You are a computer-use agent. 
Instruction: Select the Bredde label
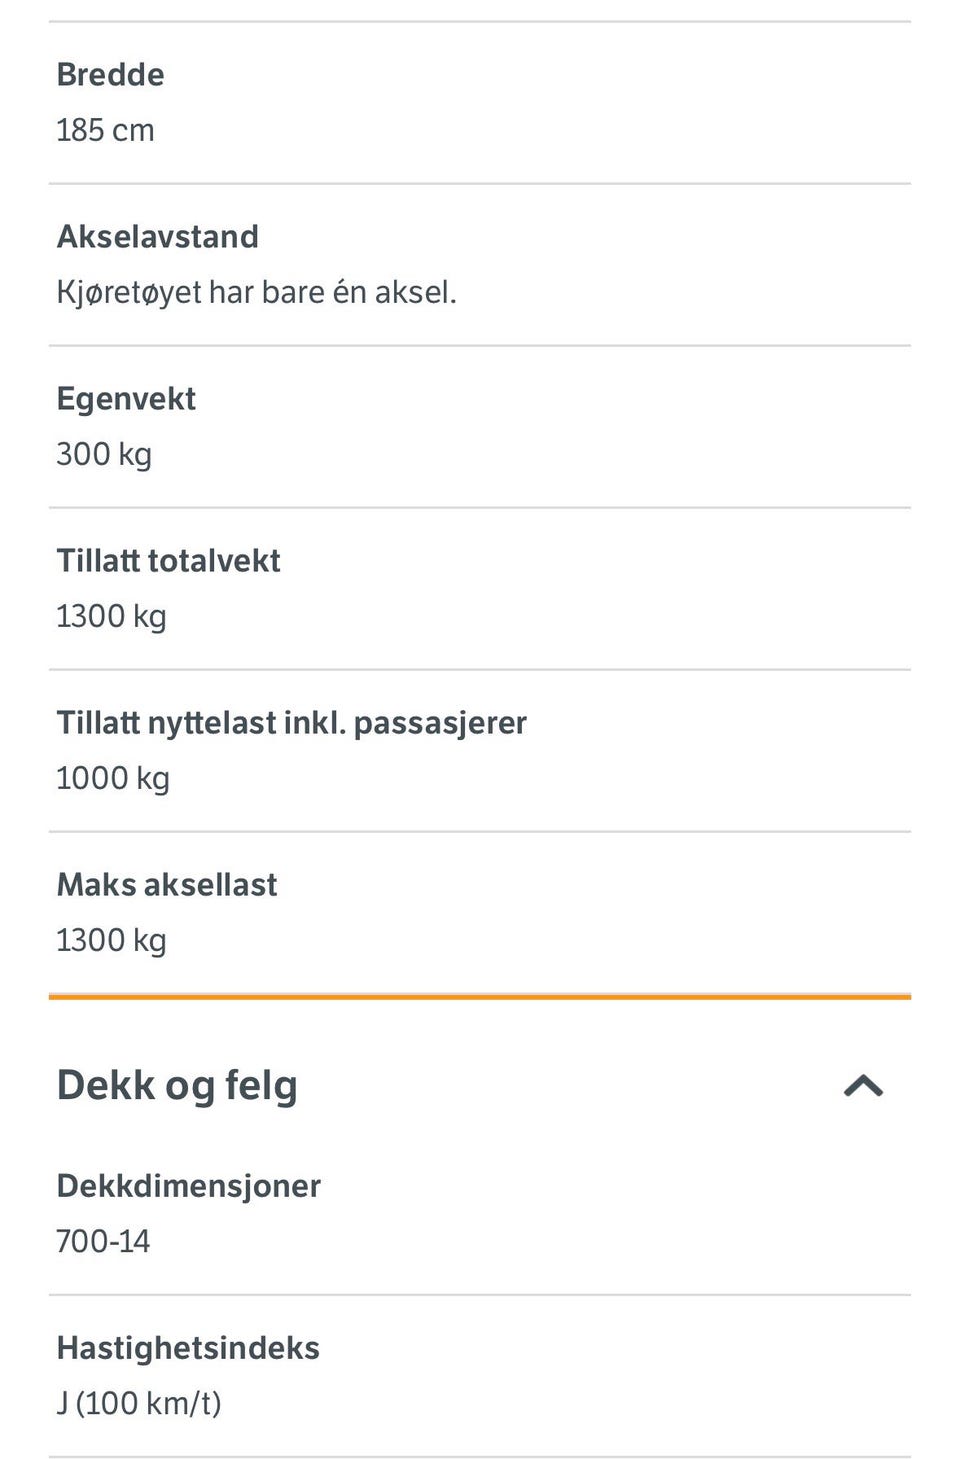110,75
